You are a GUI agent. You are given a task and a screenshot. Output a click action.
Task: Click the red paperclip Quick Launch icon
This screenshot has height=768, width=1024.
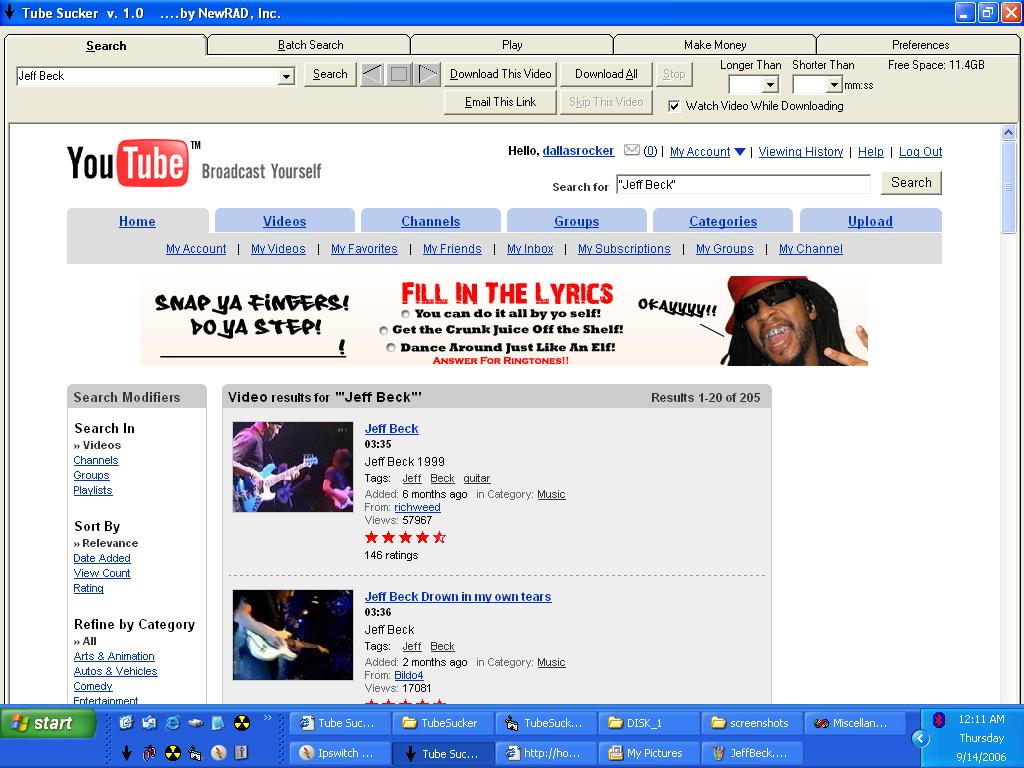tap(150, 753)
